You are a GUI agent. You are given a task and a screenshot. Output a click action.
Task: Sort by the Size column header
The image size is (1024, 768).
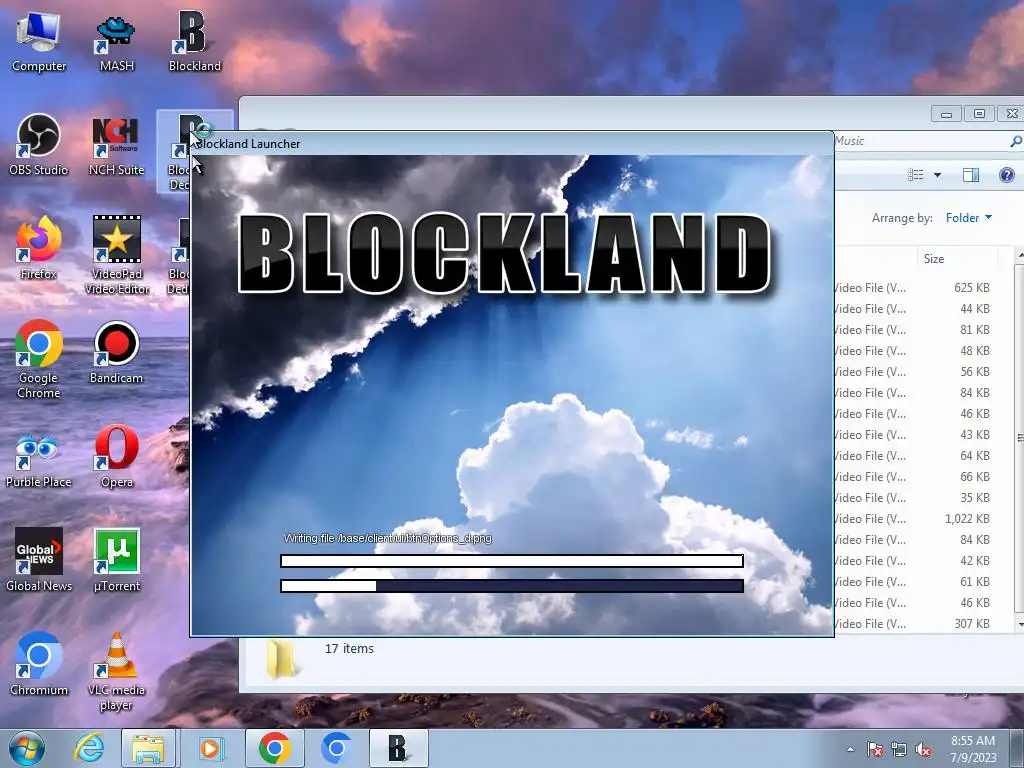[934, 259]
